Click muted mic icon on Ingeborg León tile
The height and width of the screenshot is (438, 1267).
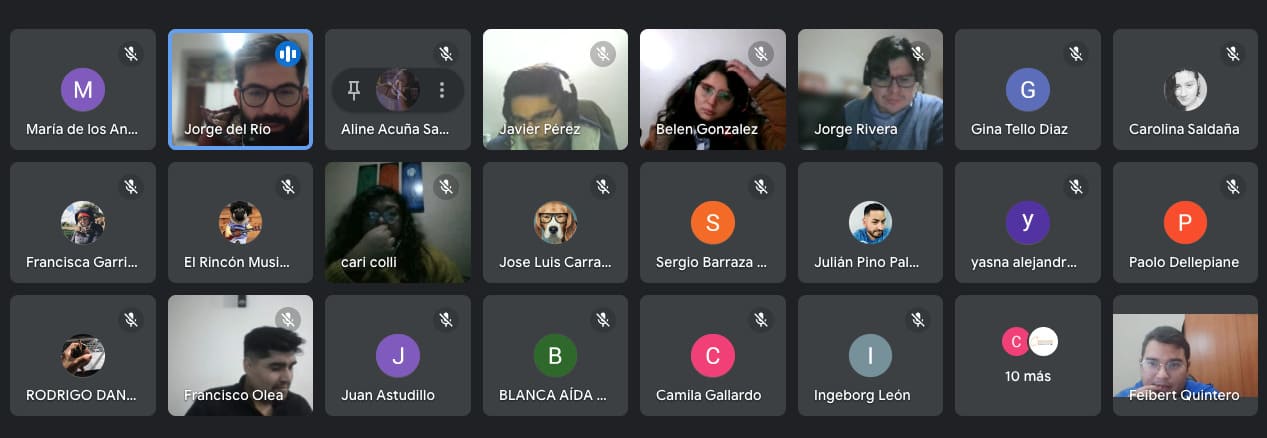pos(918,320)
